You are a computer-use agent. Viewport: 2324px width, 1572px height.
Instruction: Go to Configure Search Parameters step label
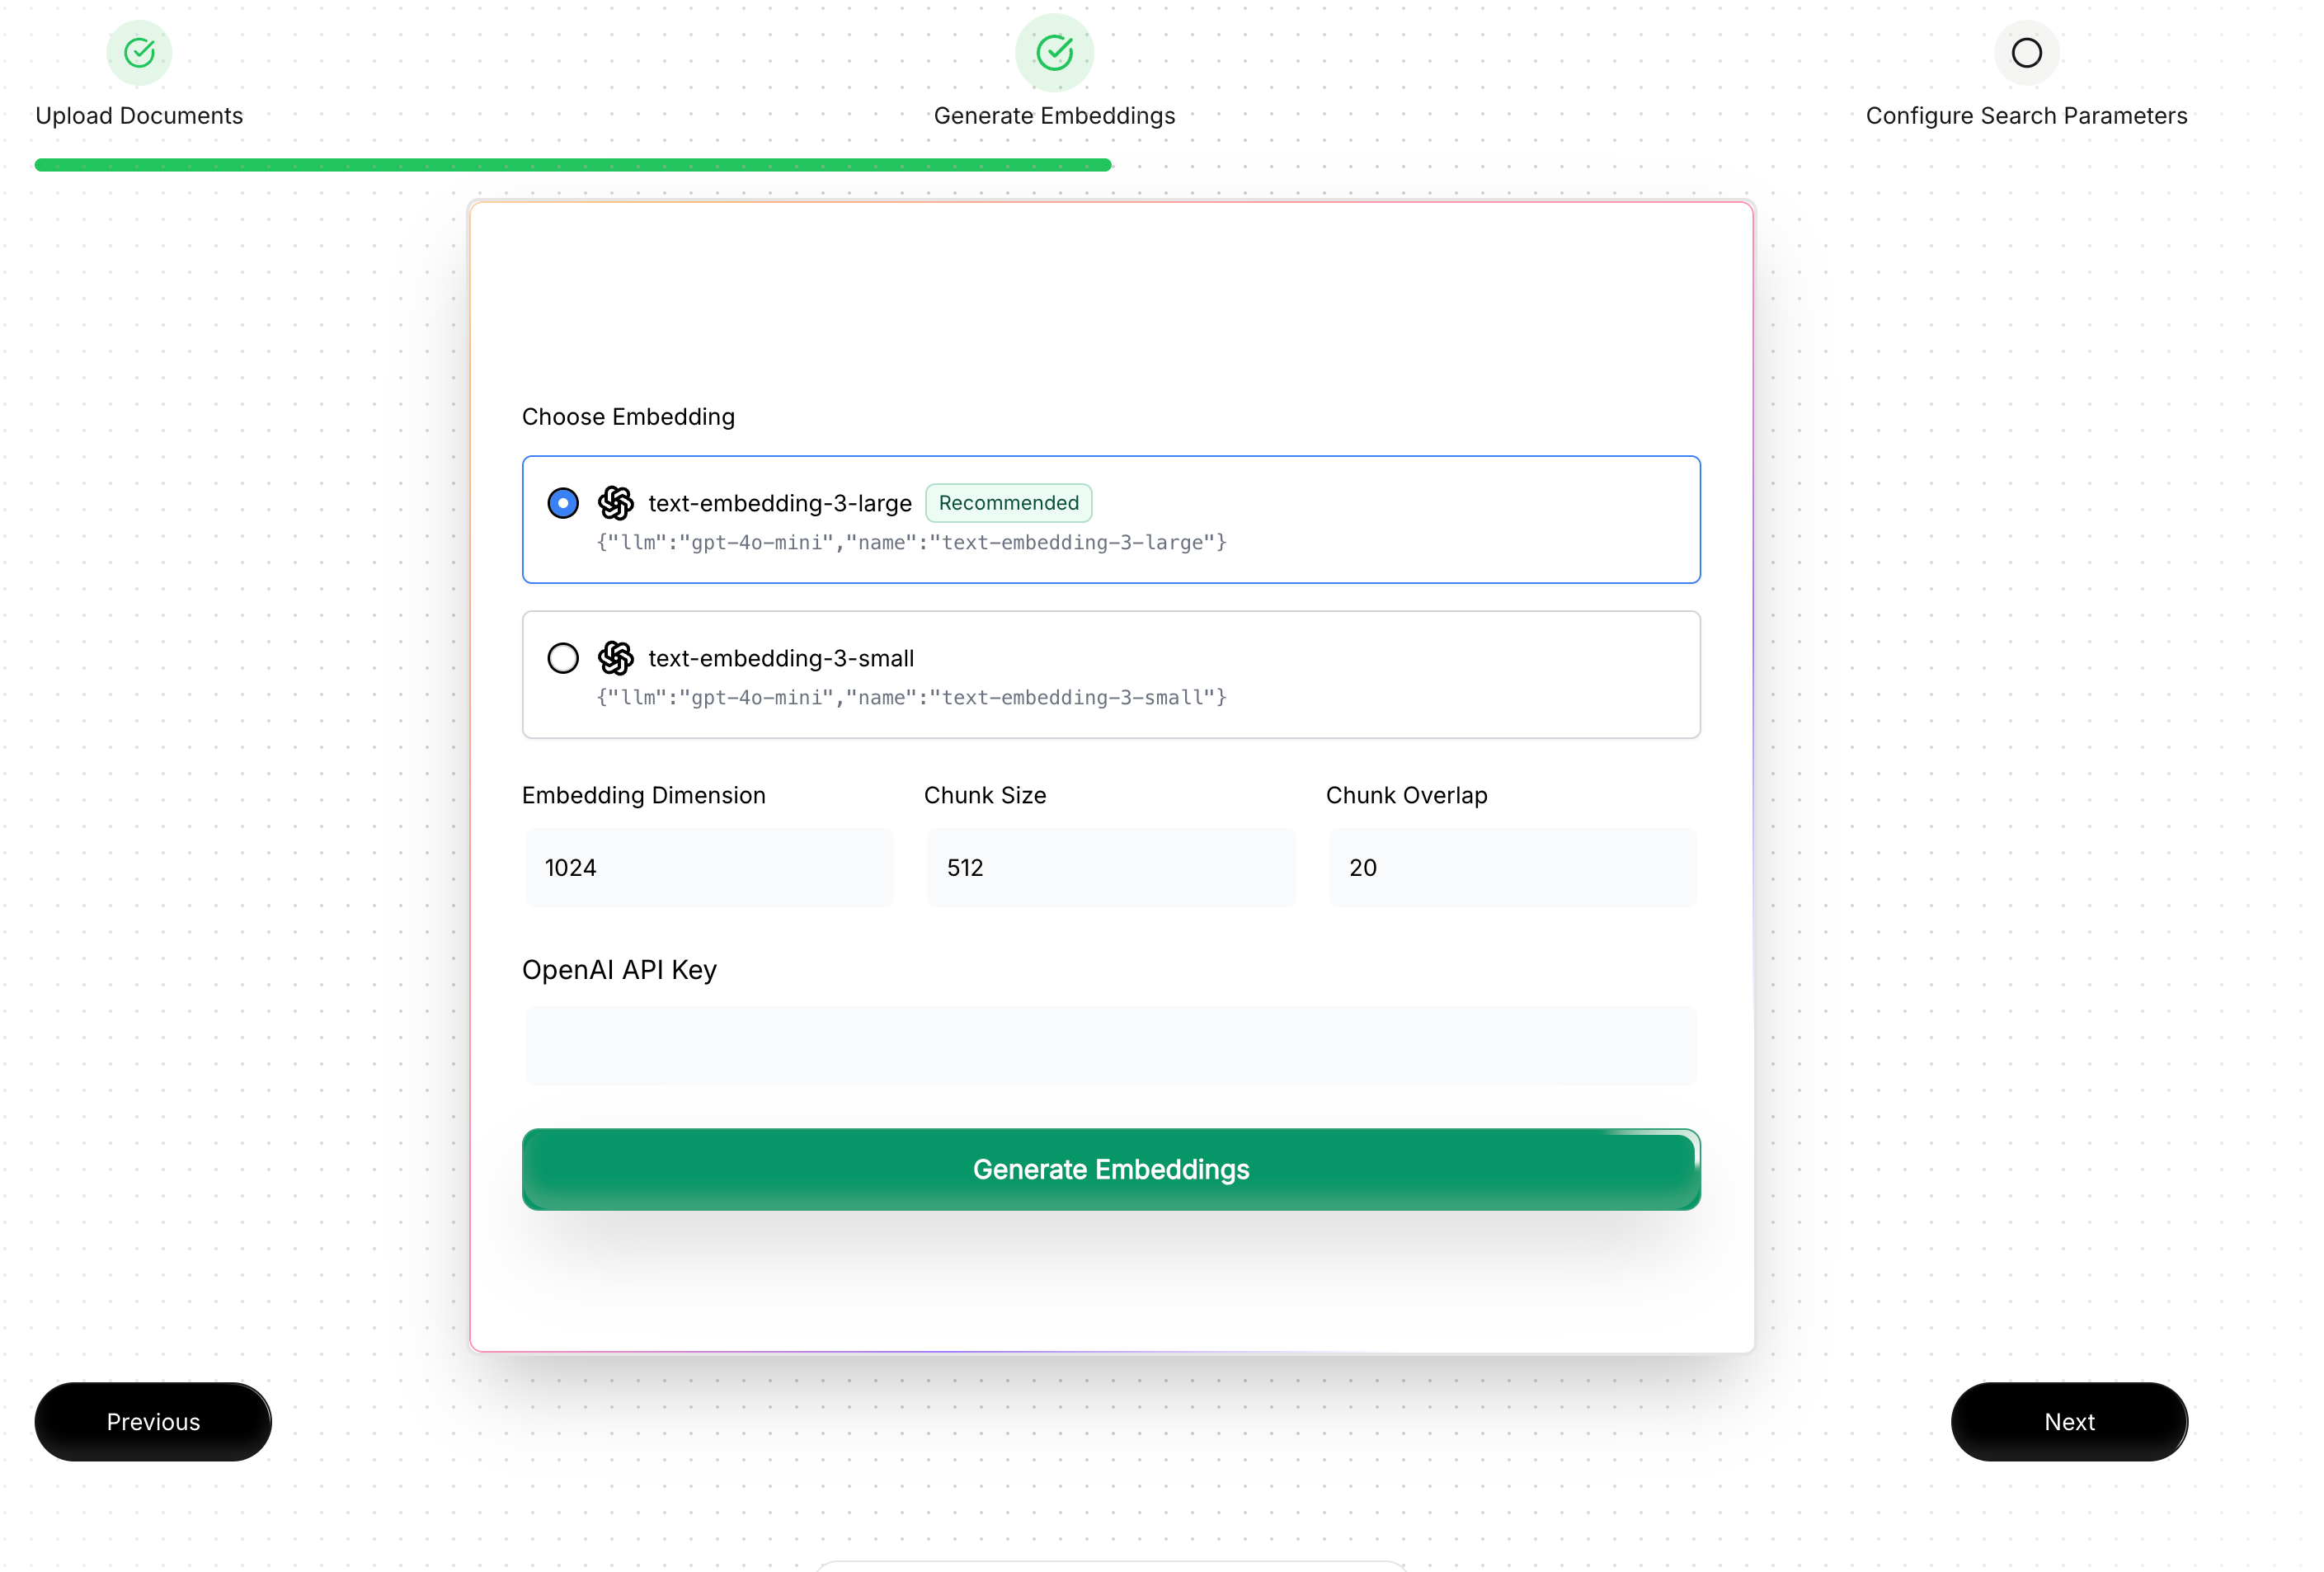(x=2026, y=116)
